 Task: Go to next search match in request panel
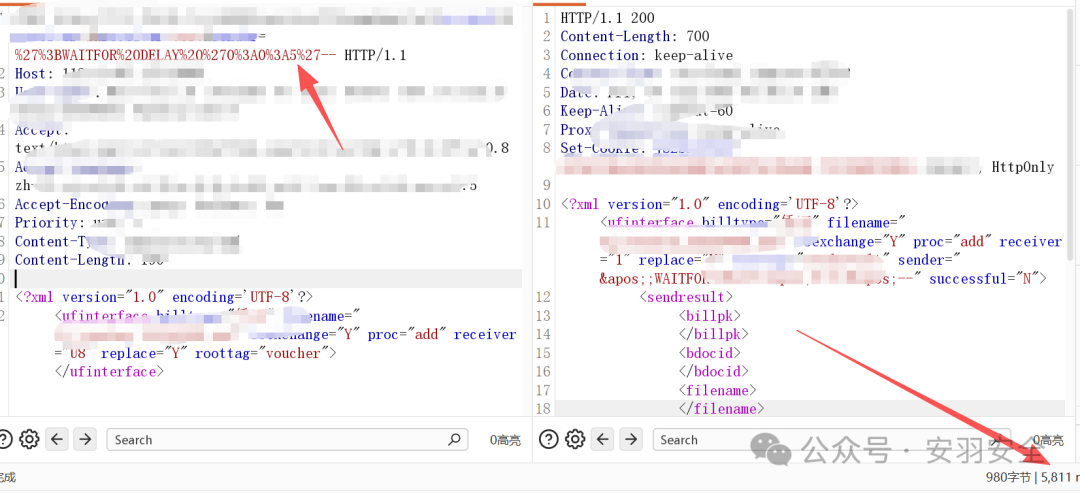85,439
